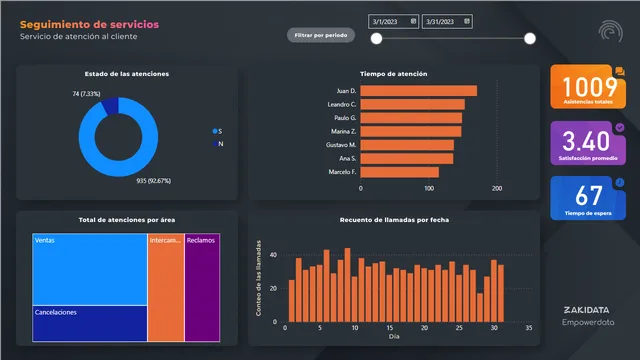
Task: Click the tallest bar near day 9
Action: [x=347, y=285]
